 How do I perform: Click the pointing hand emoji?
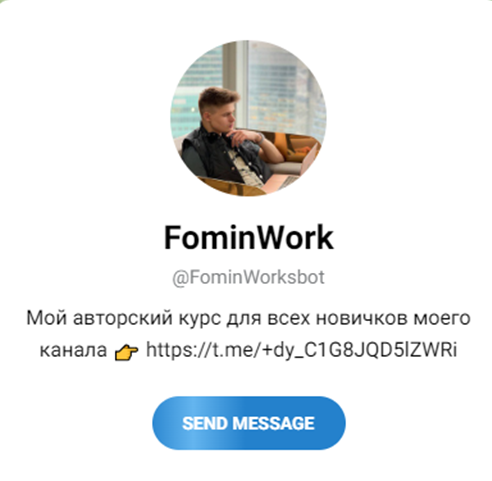coord(126,353)
